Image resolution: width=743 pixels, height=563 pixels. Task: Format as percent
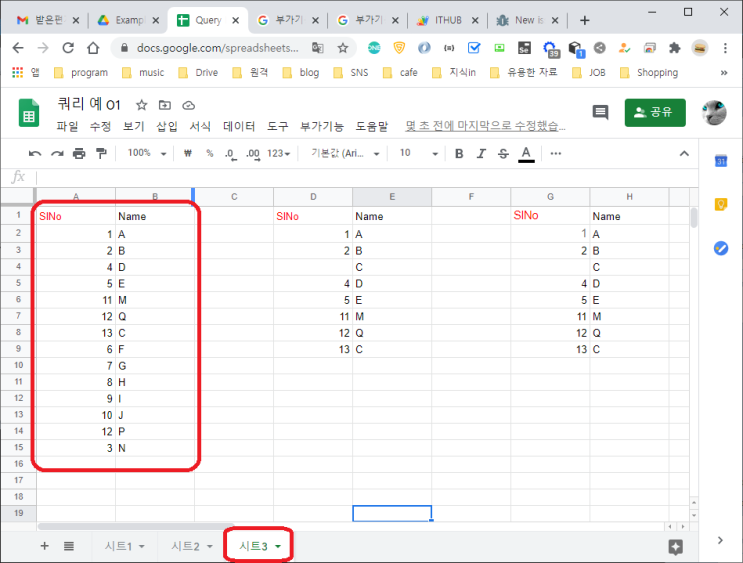tap(209, 154)
